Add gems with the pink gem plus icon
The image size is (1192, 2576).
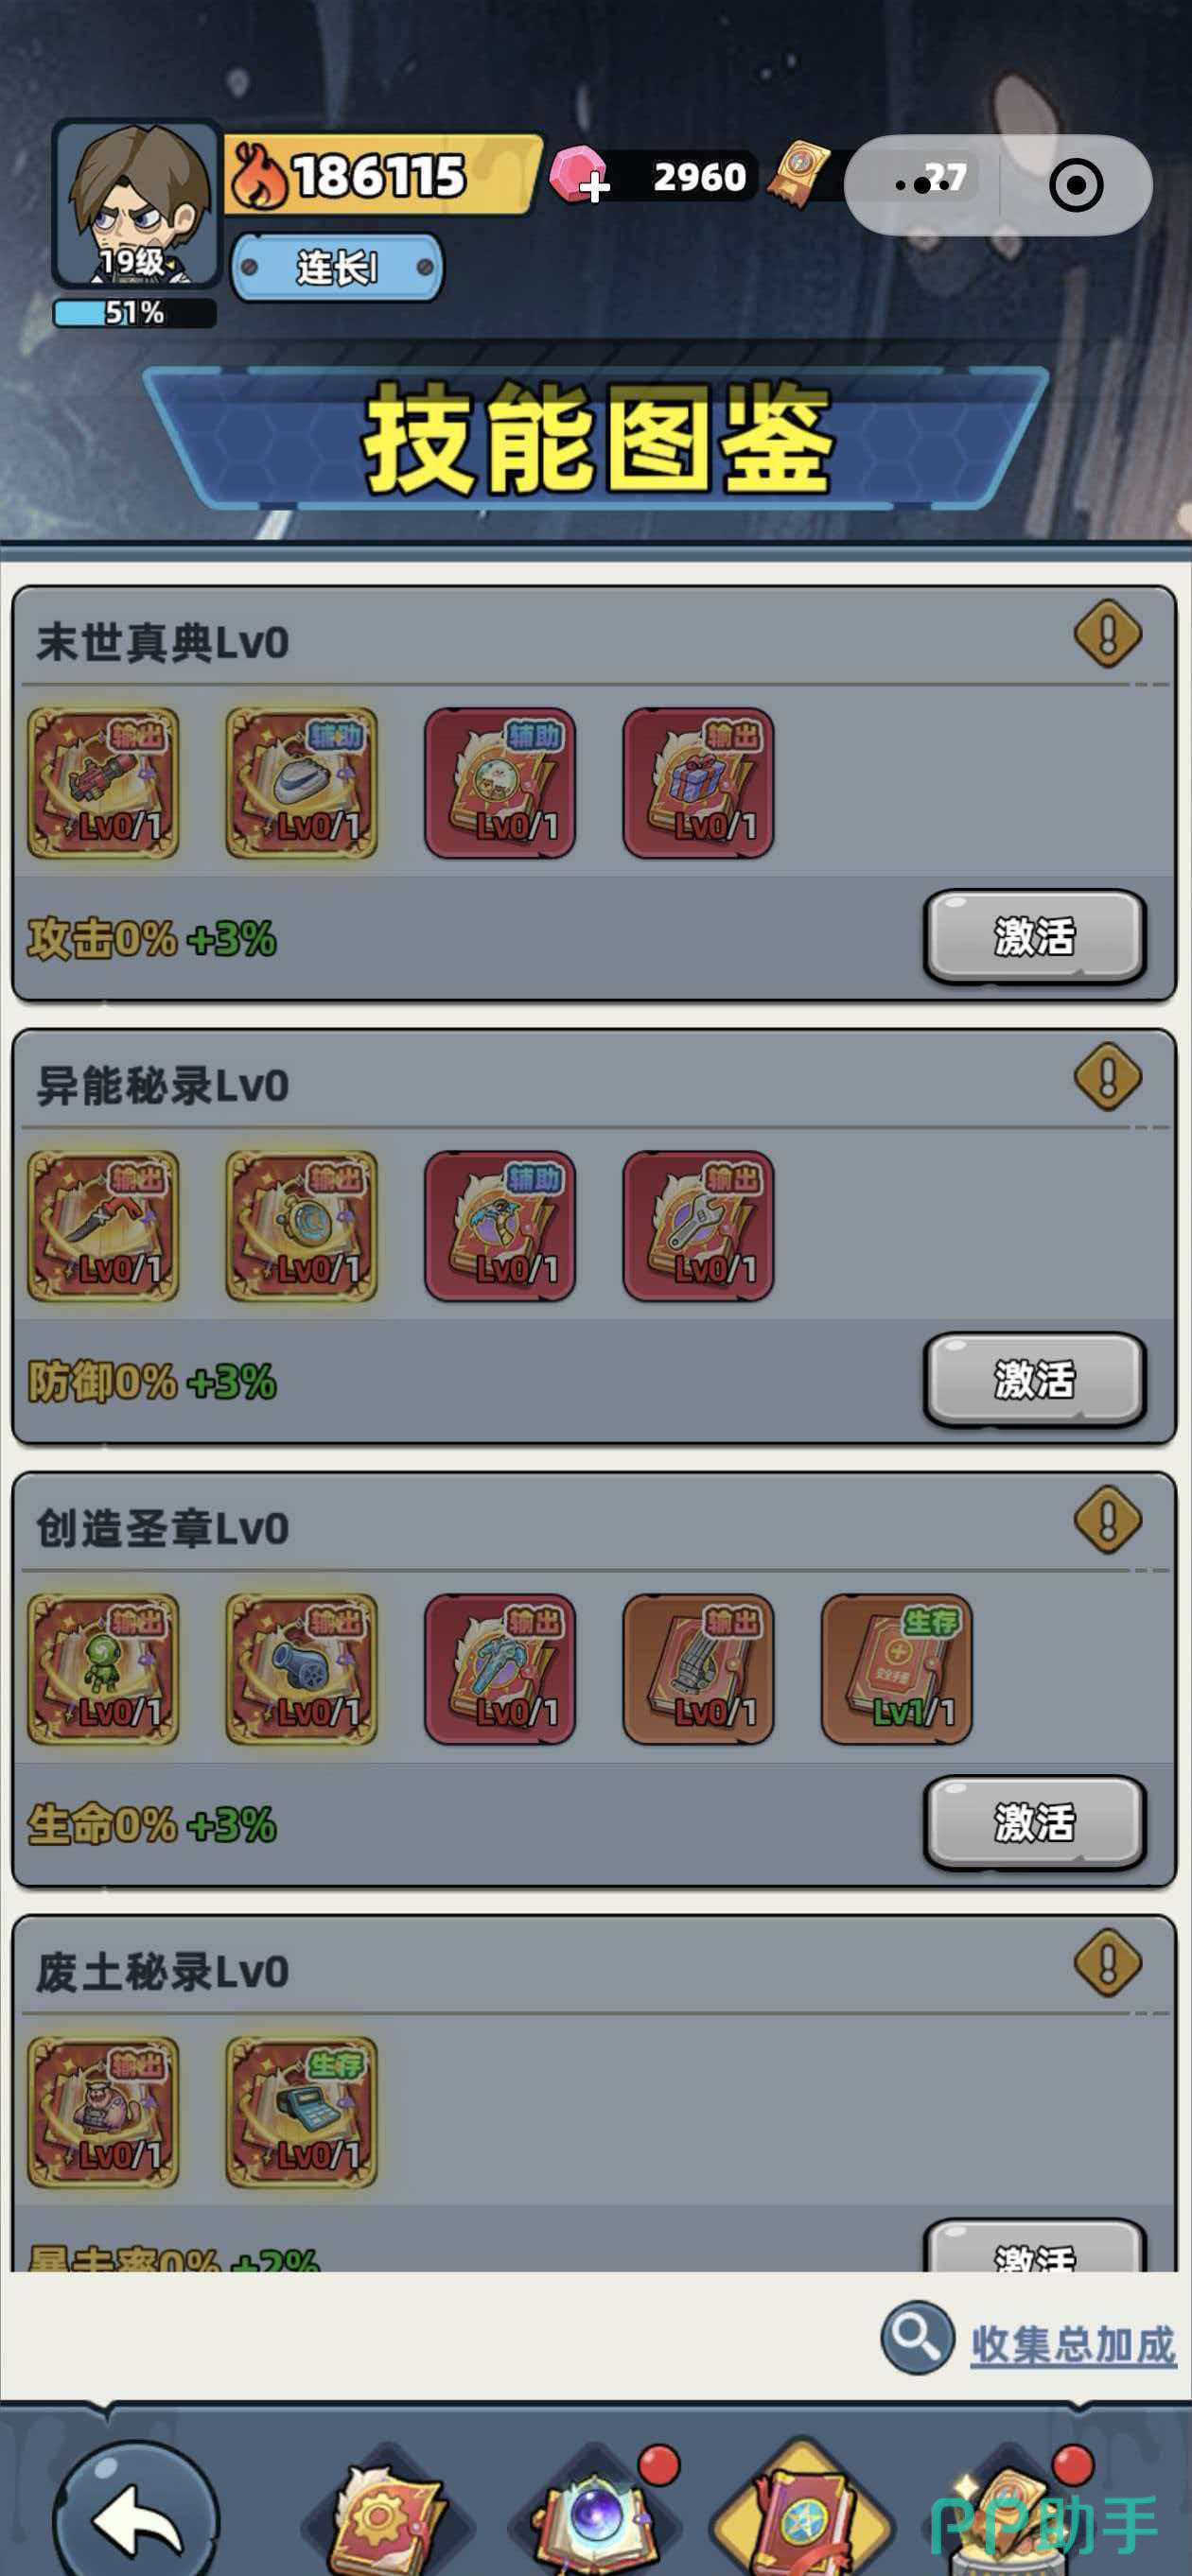[579, 176]
